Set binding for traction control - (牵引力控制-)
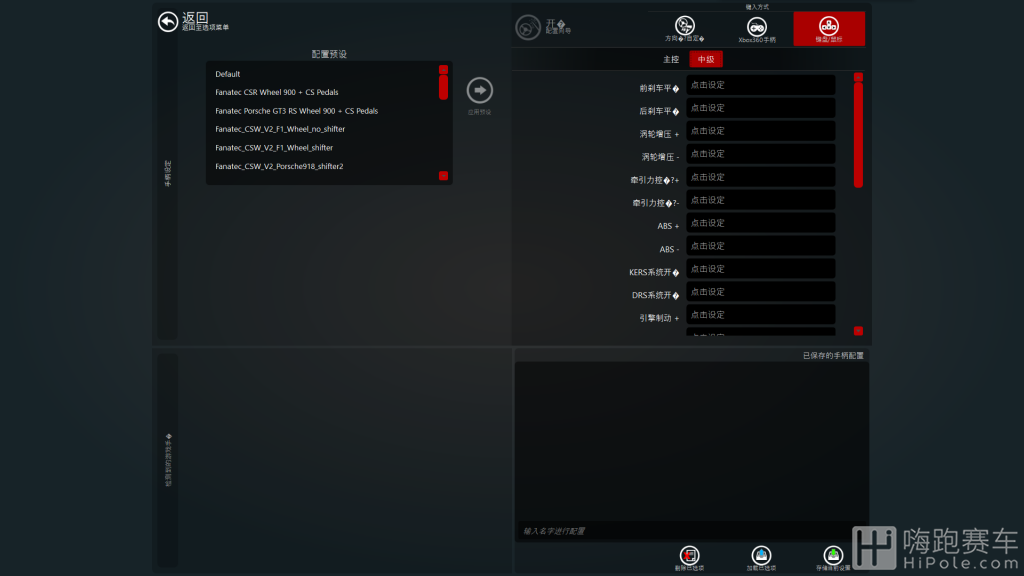The image size is (1024, 576). [761, 200]
